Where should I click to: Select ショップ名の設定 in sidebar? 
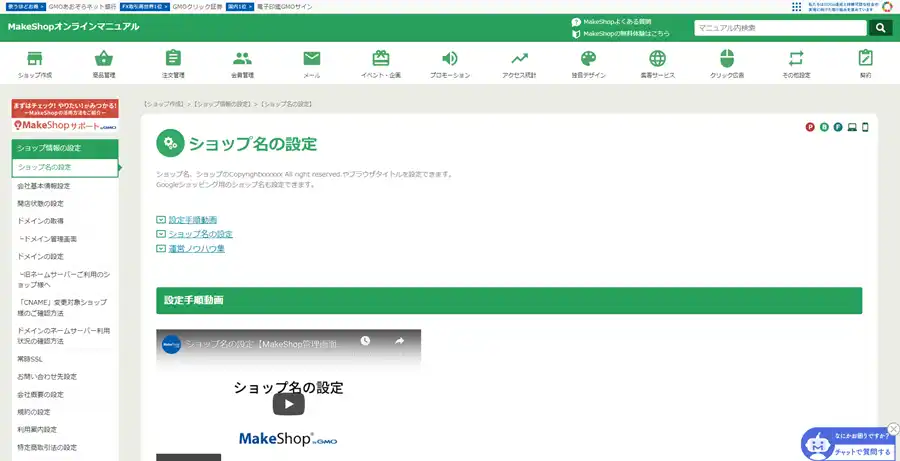coord(65,168)
